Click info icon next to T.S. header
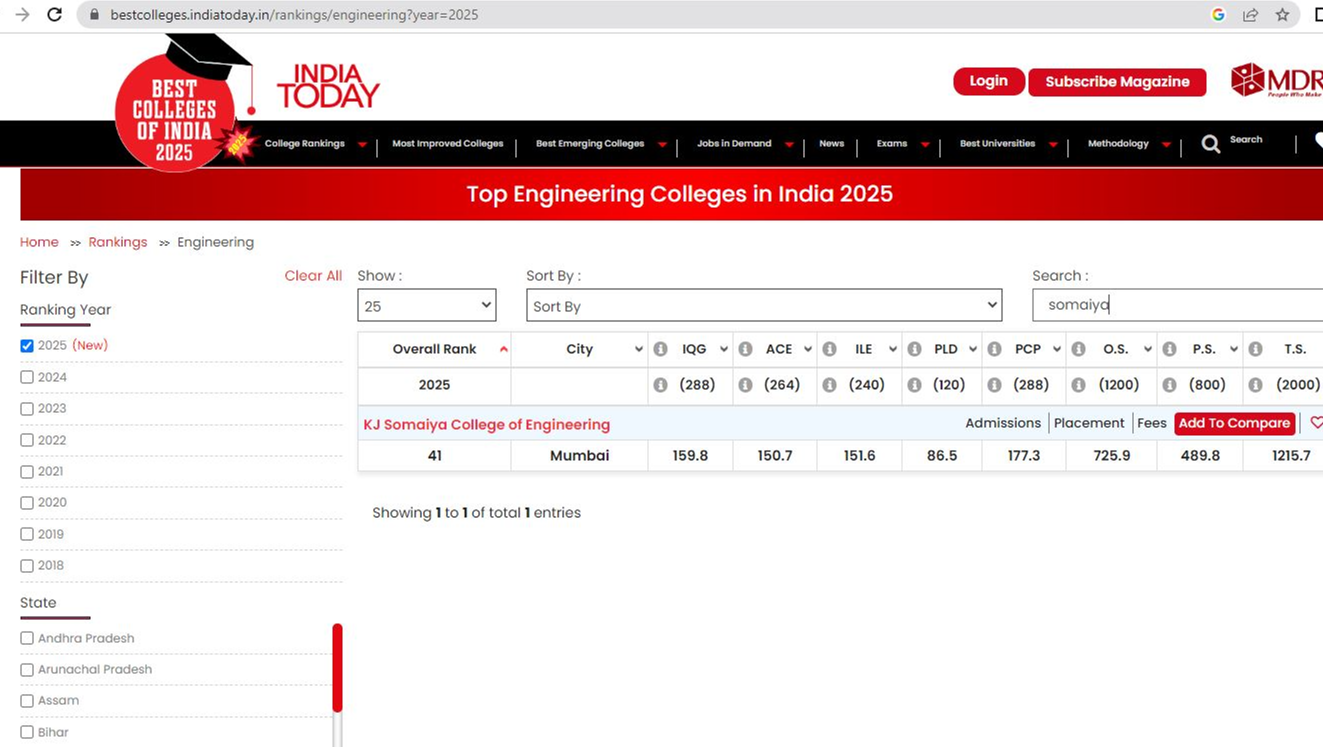 click(1255, 349)
